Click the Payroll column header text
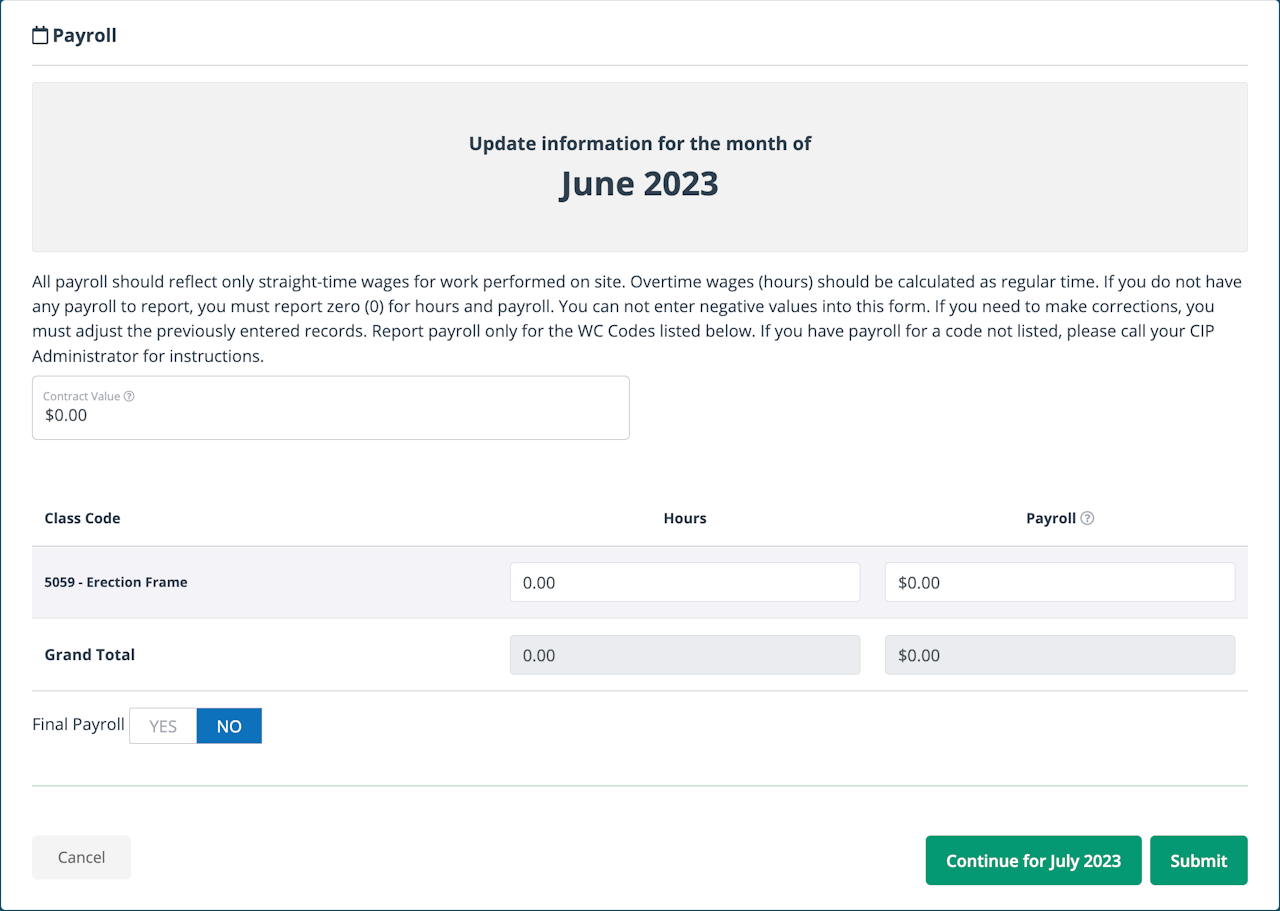 point(1050,518)
